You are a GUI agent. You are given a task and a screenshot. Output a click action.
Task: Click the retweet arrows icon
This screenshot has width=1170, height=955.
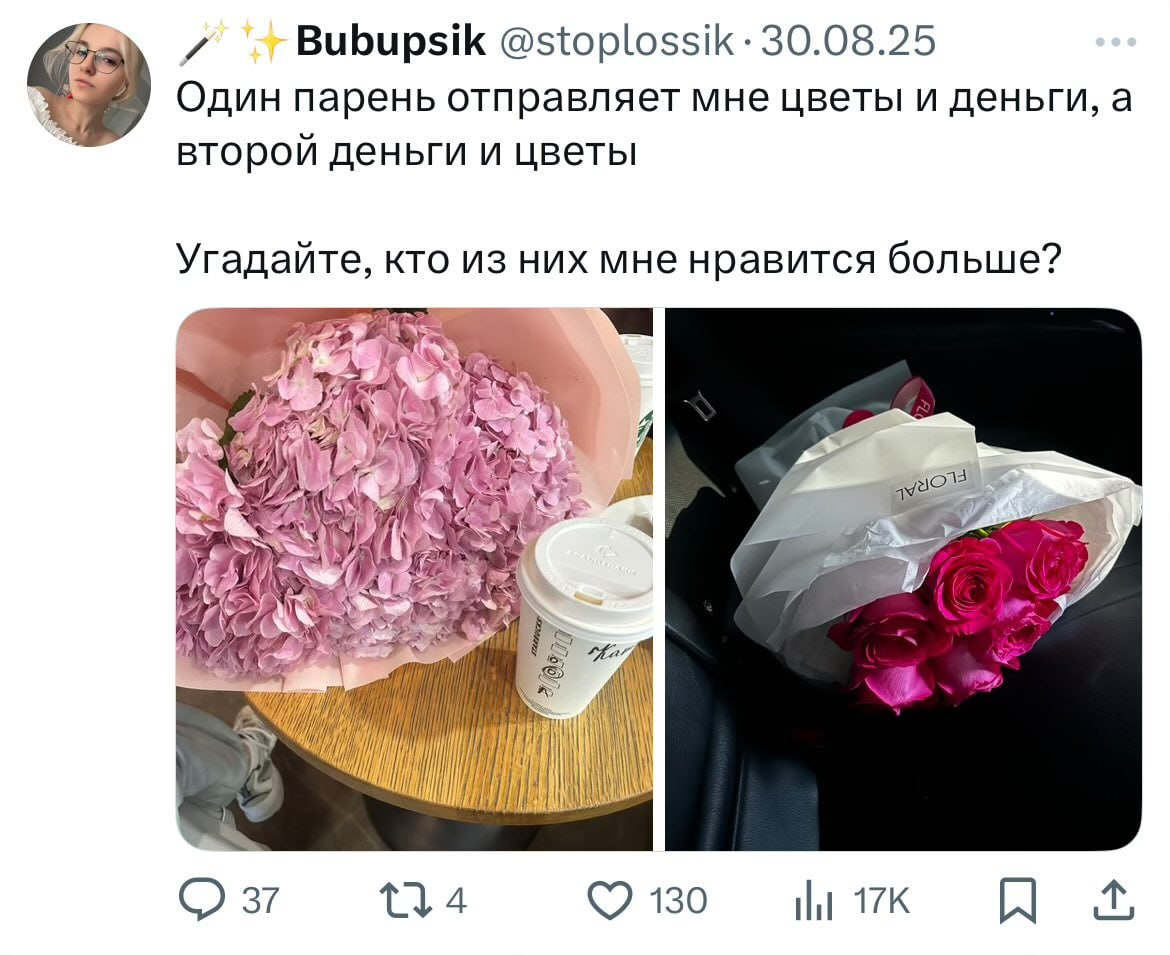(406, 900)
